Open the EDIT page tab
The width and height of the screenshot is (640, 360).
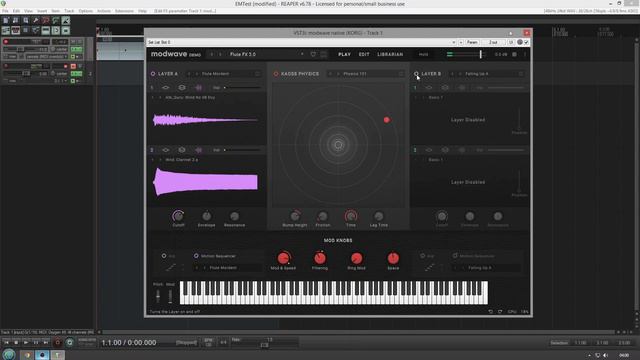point(364,54)
